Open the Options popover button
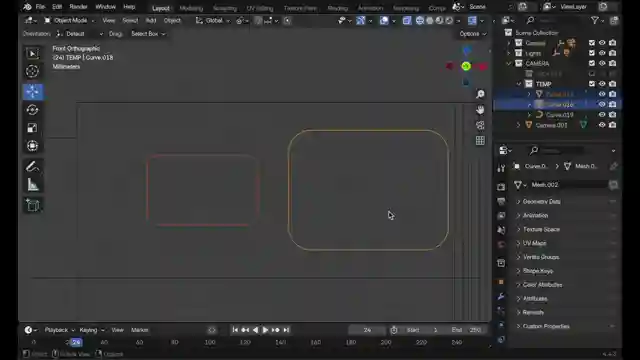 [473, 34]
